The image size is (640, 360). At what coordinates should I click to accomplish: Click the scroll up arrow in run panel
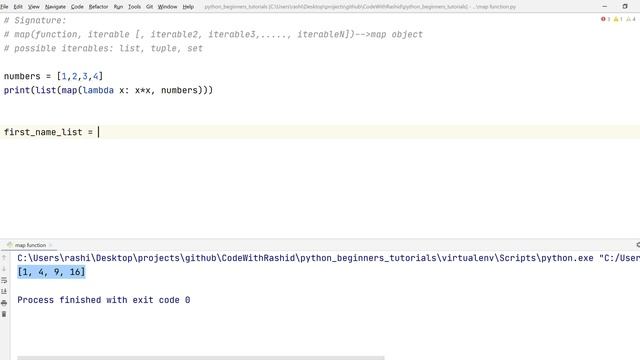(4, 258)
